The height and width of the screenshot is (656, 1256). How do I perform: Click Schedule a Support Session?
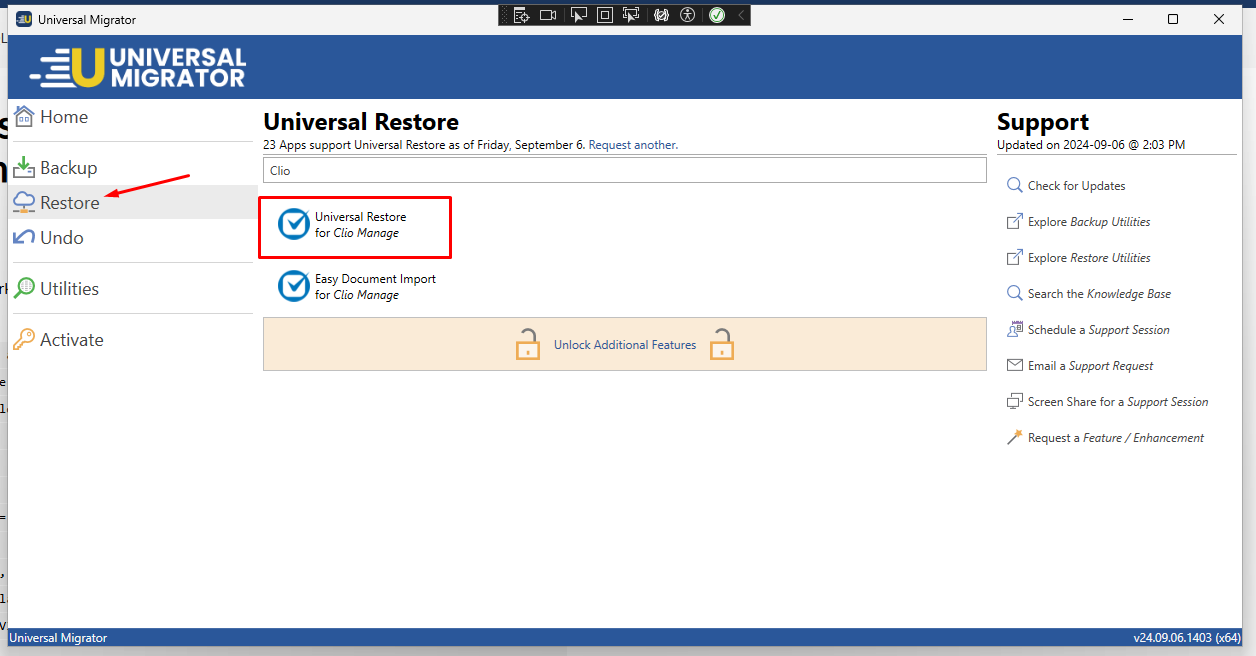[1098, 330]
